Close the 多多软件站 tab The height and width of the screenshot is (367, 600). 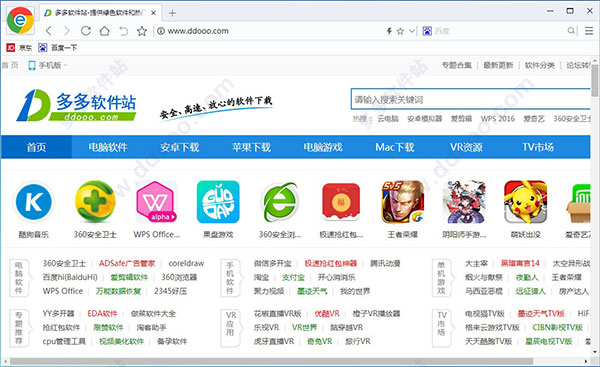(153, 13)
